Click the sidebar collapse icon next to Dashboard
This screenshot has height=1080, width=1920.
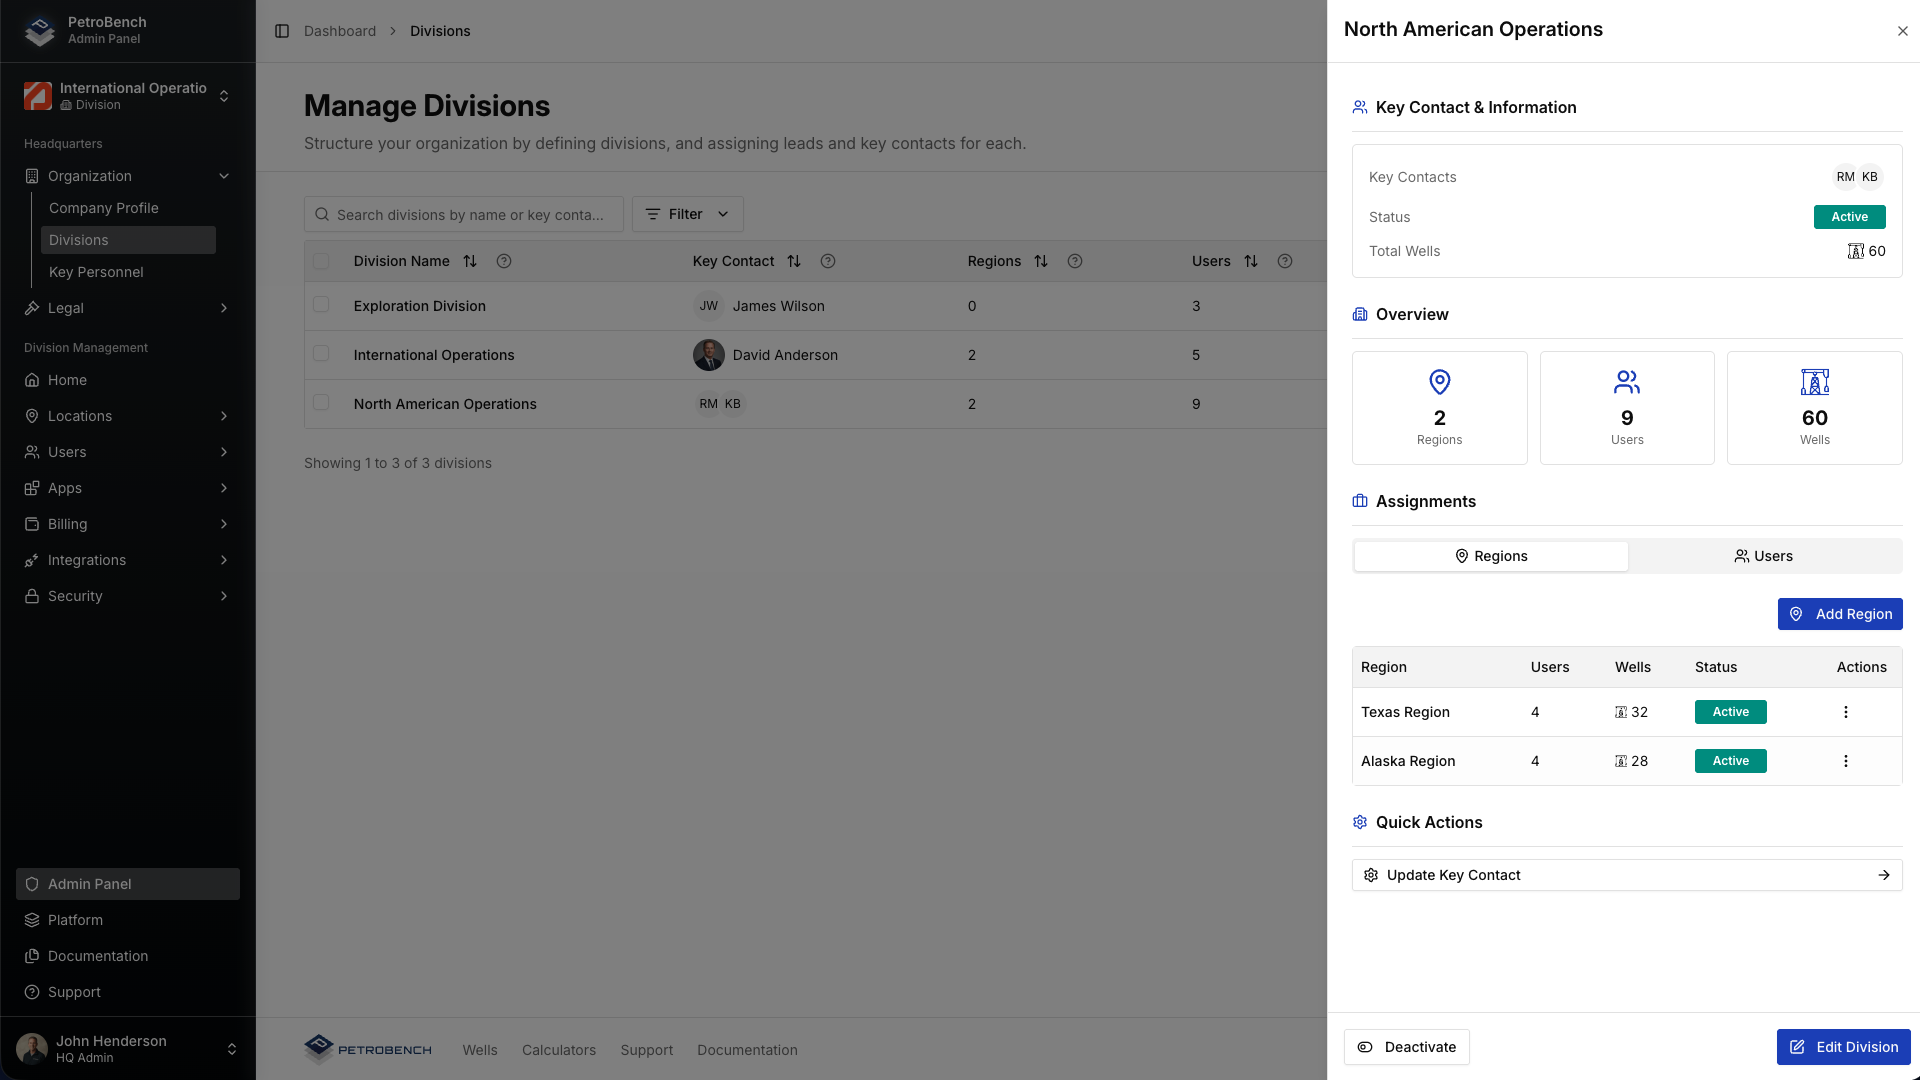point(280,31)
